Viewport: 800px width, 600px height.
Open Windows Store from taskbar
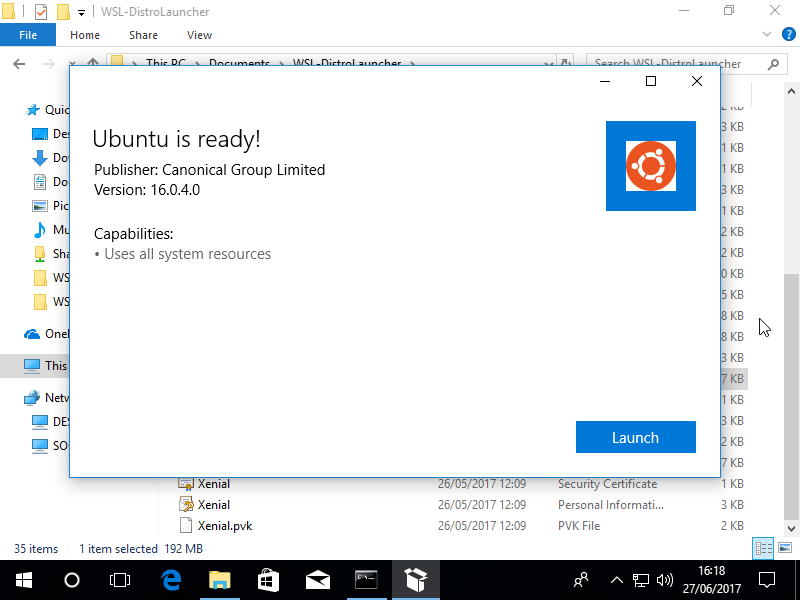pyautogui.click(x=268, y=580)
